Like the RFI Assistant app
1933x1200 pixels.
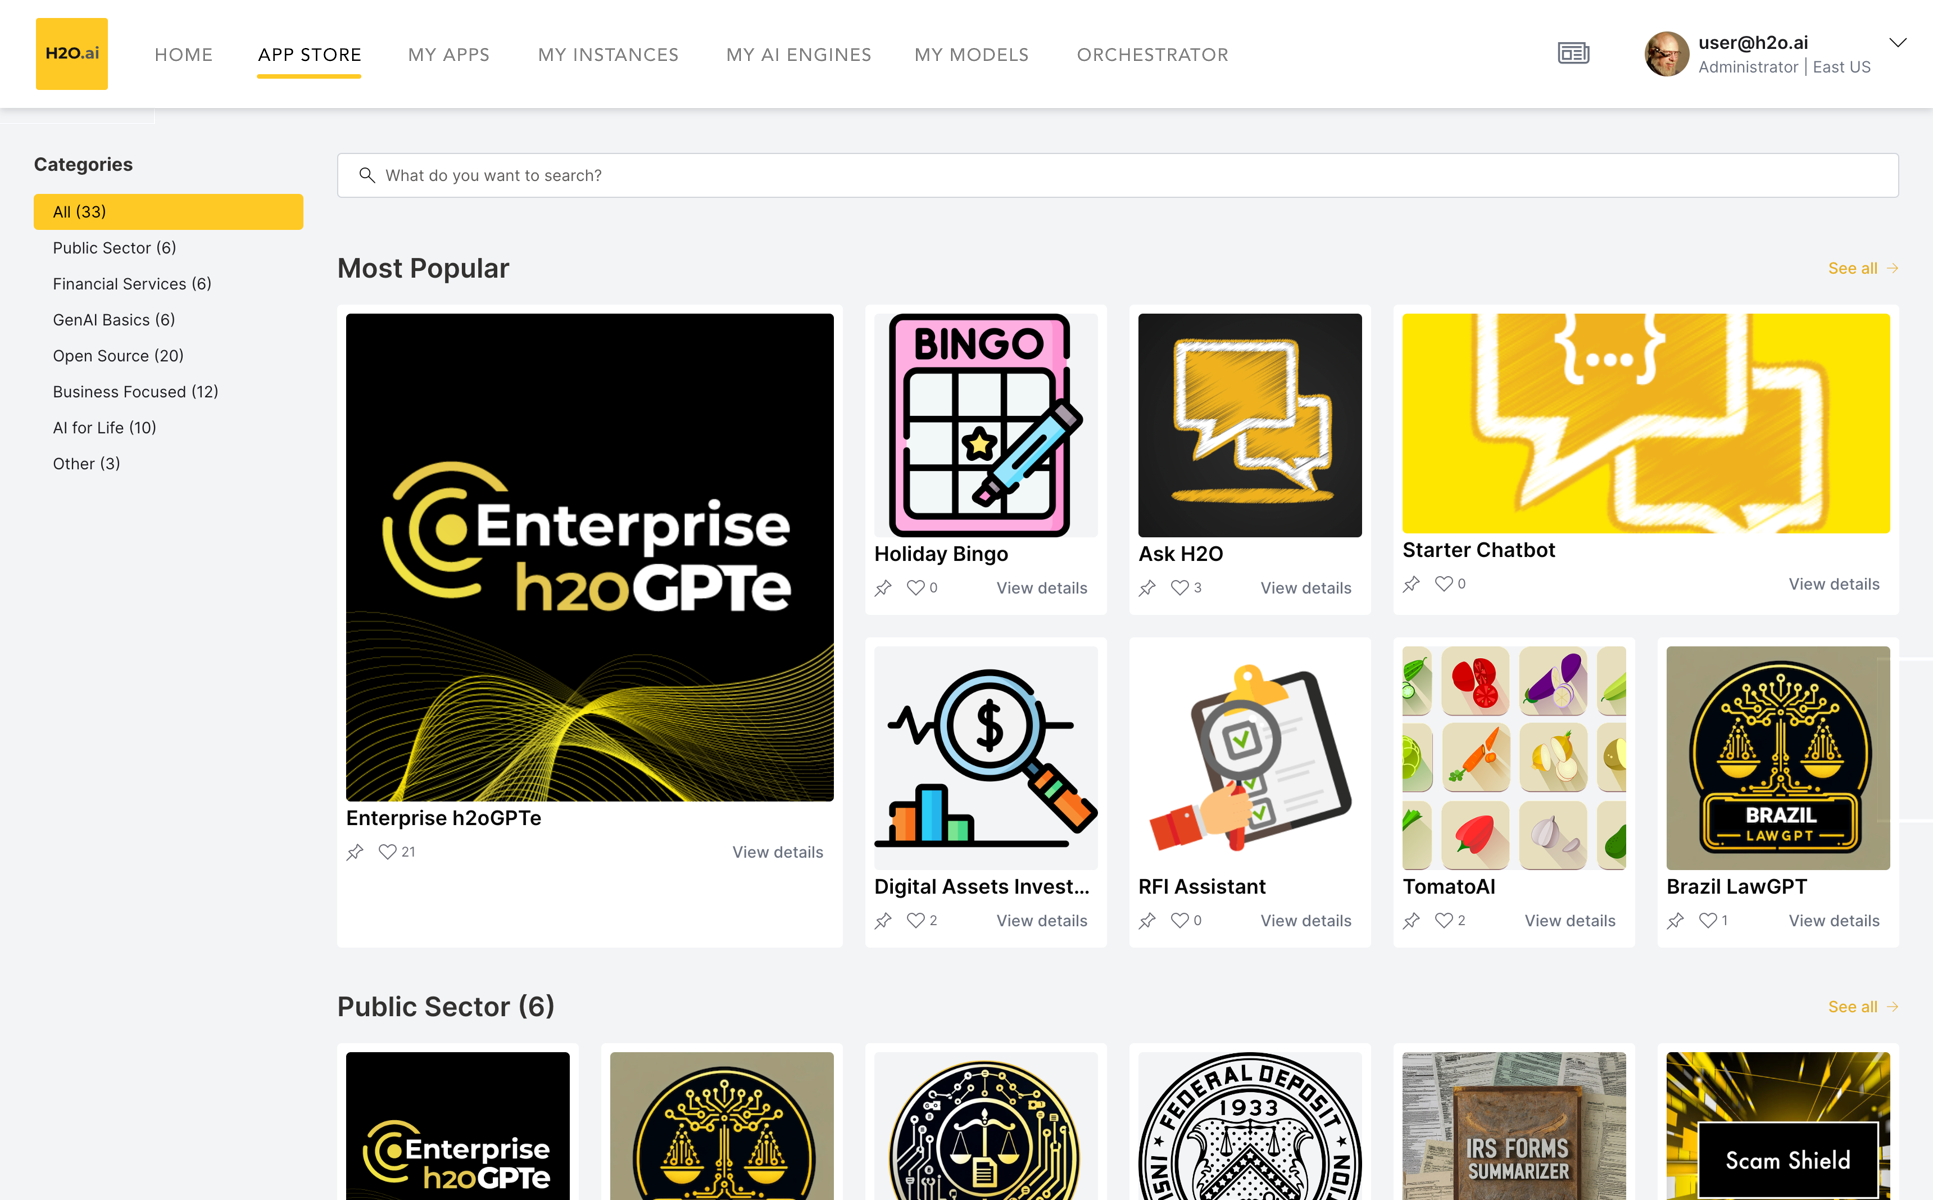(1179, 921)
